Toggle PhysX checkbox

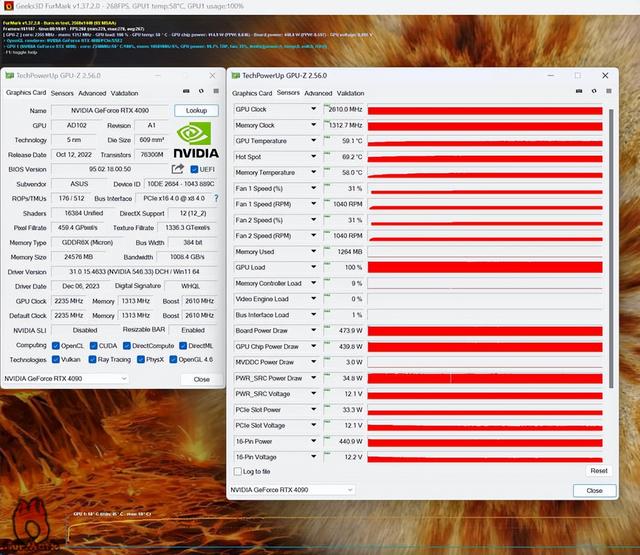(x=141, y=360)
